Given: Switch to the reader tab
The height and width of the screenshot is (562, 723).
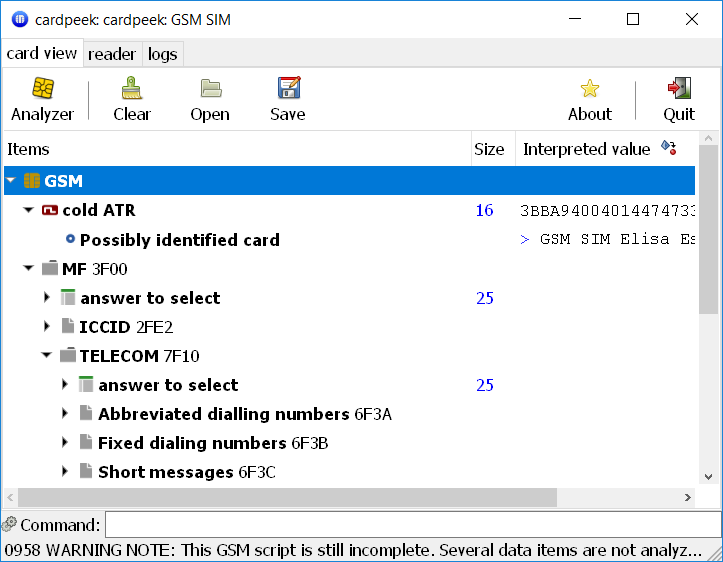Looking at the screenshot, I should 112,54.
